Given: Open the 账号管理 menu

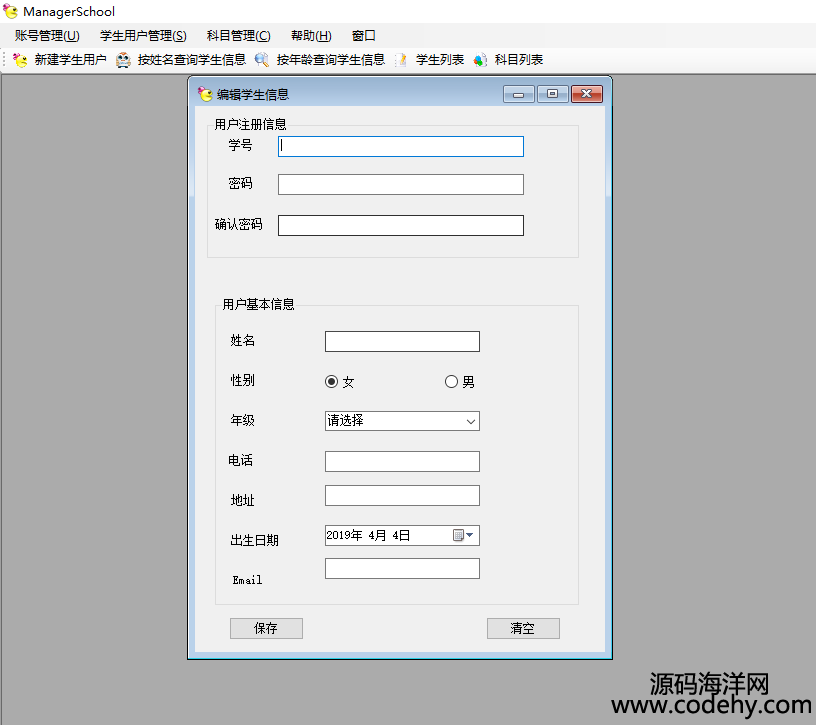Looking at the screenshot, I should (x=47, y=36).
